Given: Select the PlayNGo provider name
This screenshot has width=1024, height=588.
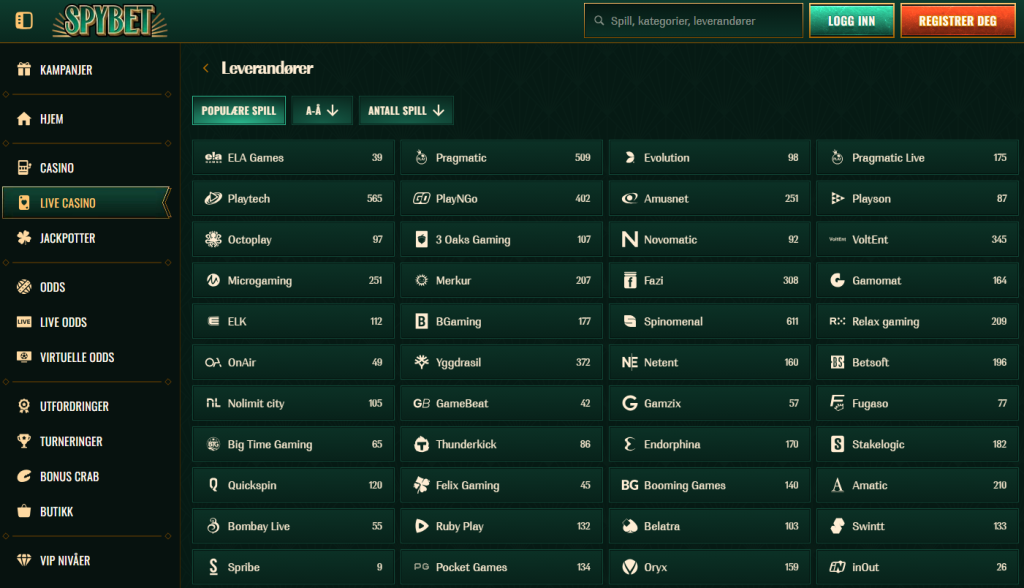Looking at the screenshot, I should tap(456, 199).
